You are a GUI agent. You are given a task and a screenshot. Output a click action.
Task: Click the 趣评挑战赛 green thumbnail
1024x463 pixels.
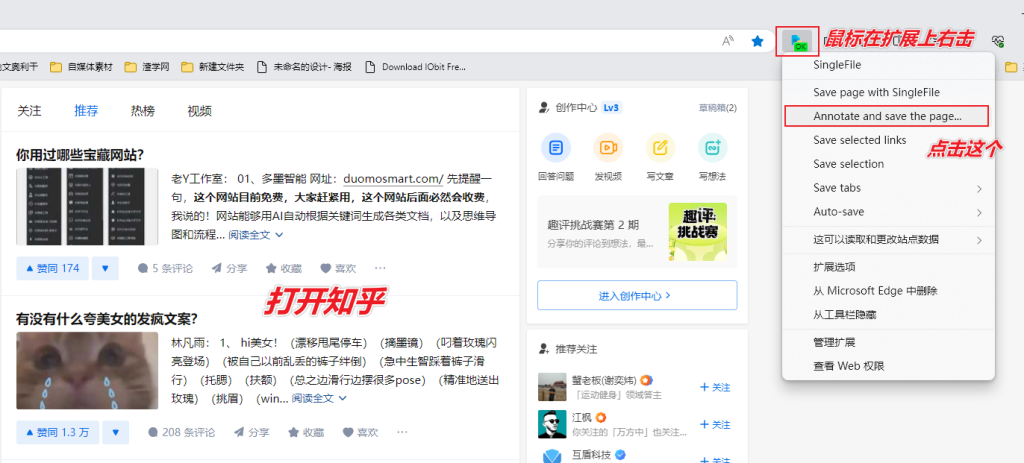[x=697, y=232]
